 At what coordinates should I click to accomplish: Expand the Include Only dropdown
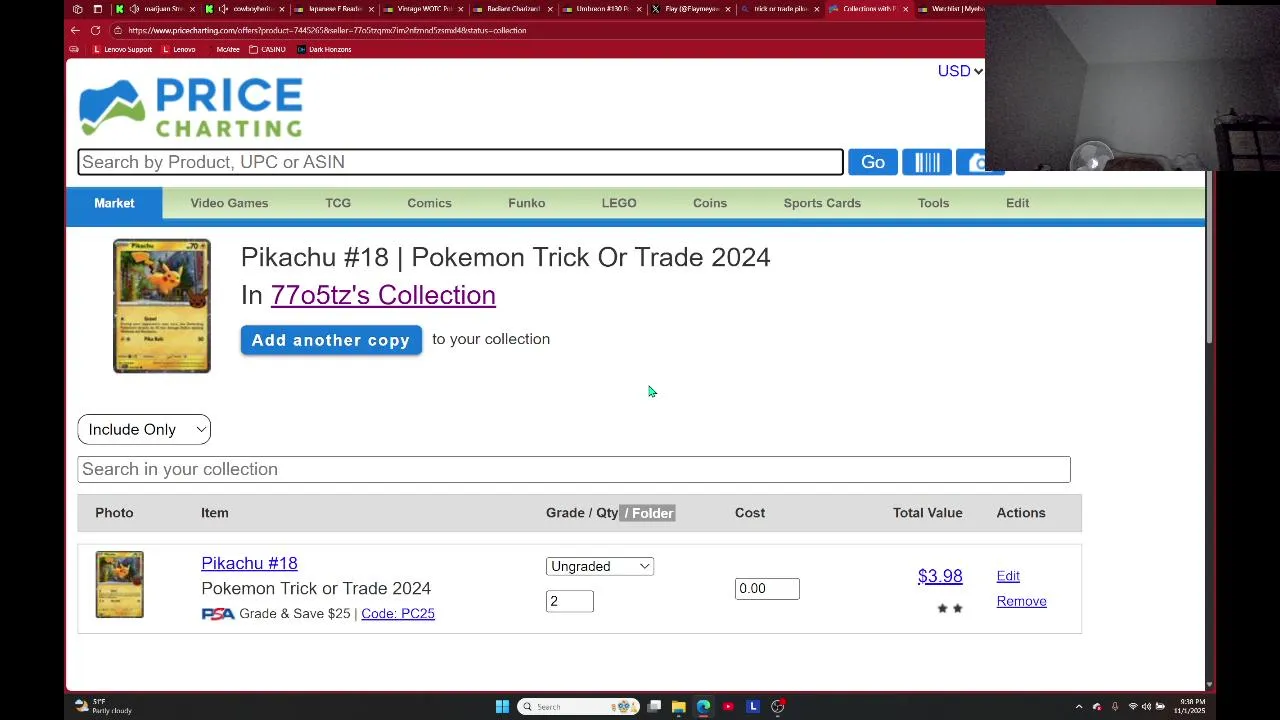[x=144, y=429]
